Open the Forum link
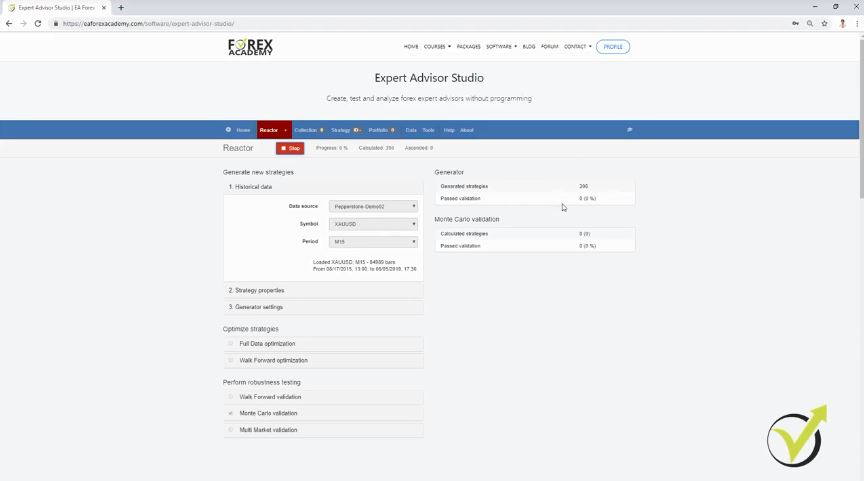The width and height of the screenshot is (864, 481). [x=549, y=47]
